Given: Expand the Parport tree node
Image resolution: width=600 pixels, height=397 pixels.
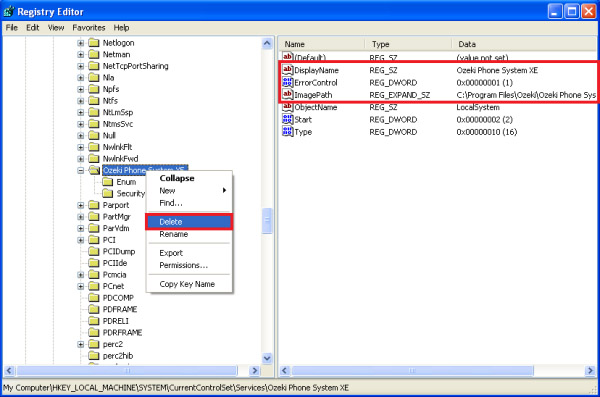Looking at the screenshot, I should point(80,205).
